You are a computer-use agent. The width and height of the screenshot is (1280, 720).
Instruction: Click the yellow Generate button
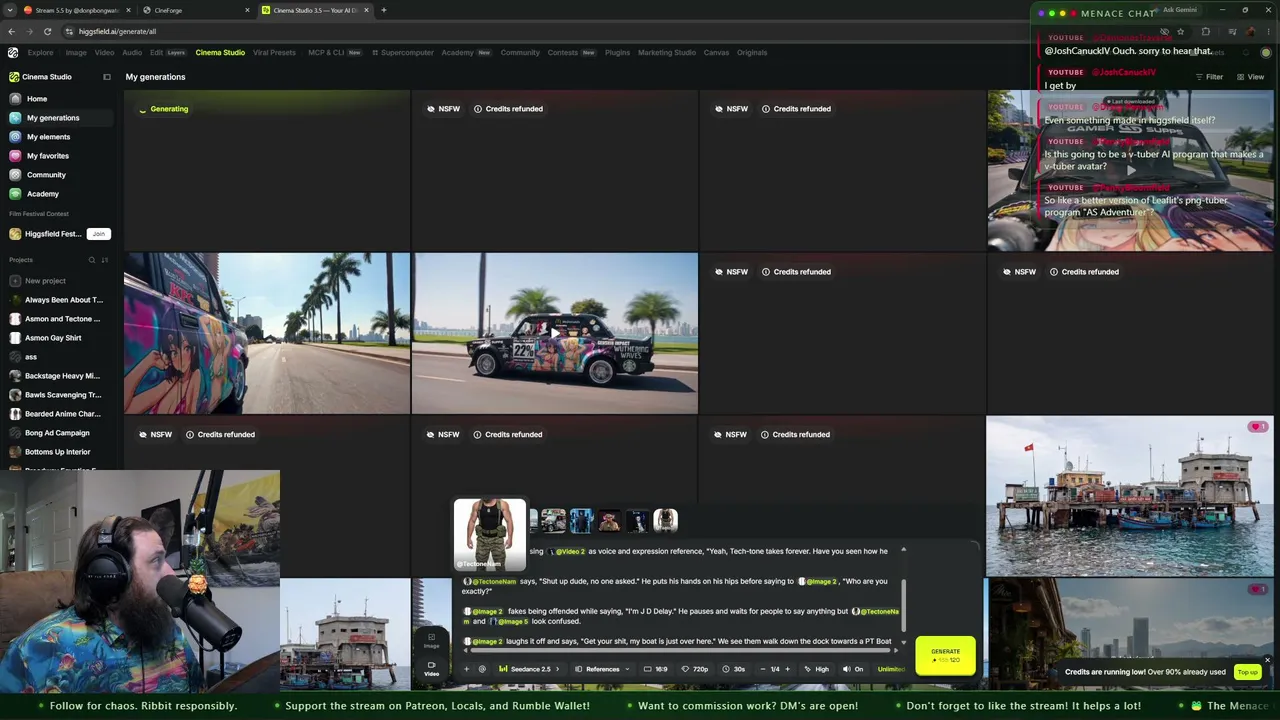coord(945,655)
